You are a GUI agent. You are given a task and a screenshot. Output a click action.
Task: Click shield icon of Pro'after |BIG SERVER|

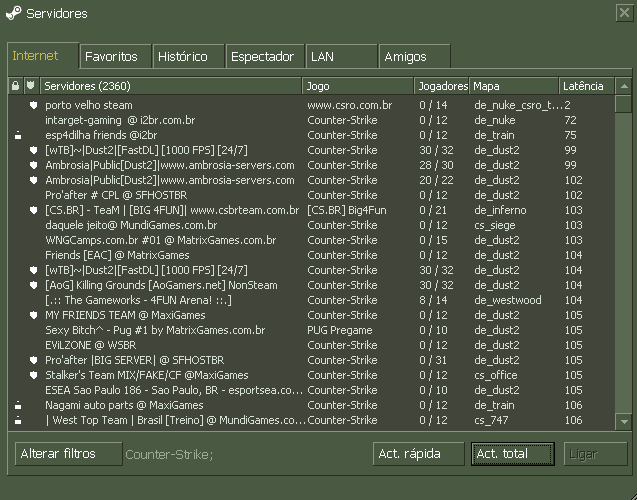click(33, 360)
